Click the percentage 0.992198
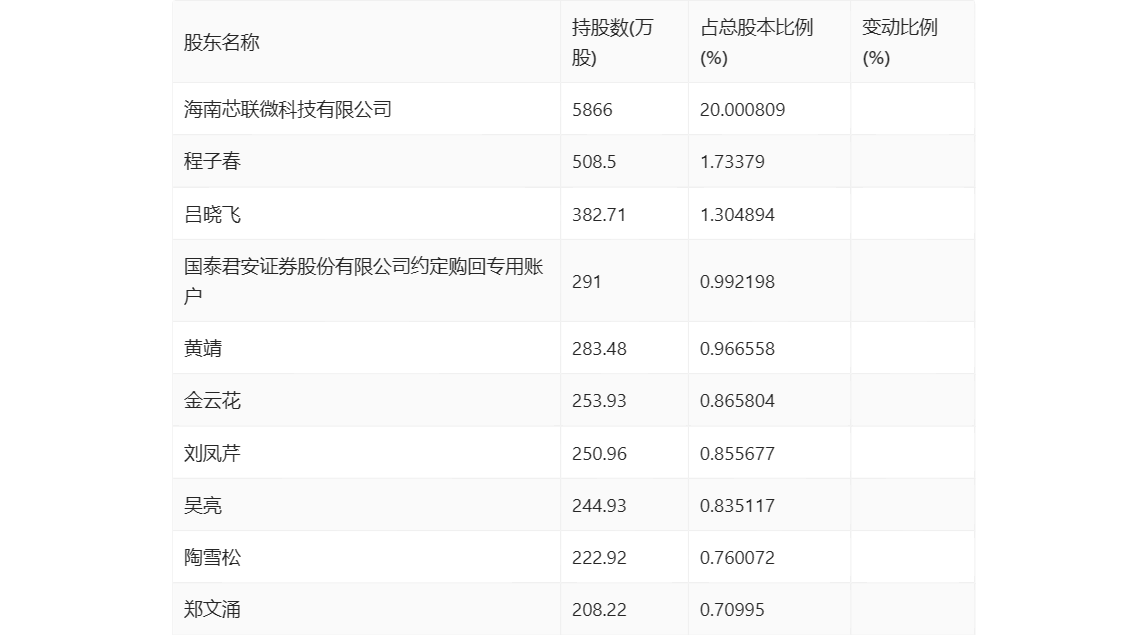The height and width of the screenshot is (635, 1148). pos(737,282)
